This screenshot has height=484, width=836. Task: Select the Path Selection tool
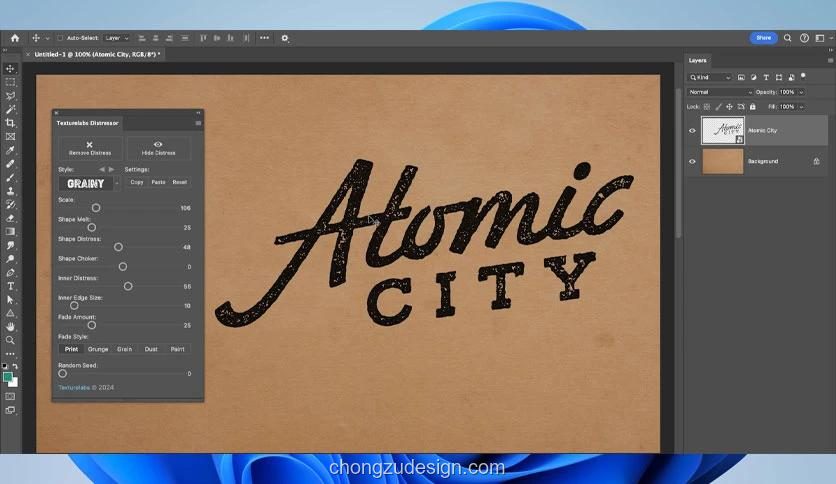pyautogui.click(x=10, y=300)
